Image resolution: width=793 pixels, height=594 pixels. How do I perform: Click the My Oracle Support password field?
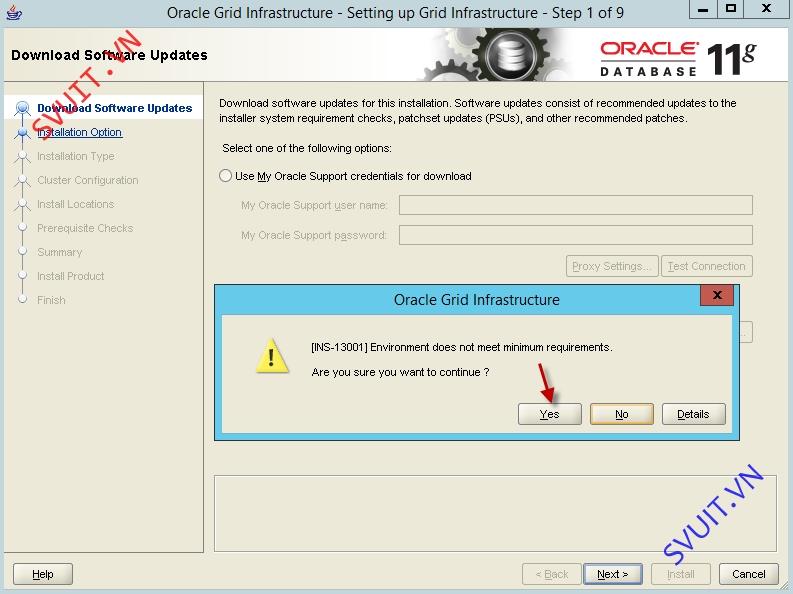(576, 235)
